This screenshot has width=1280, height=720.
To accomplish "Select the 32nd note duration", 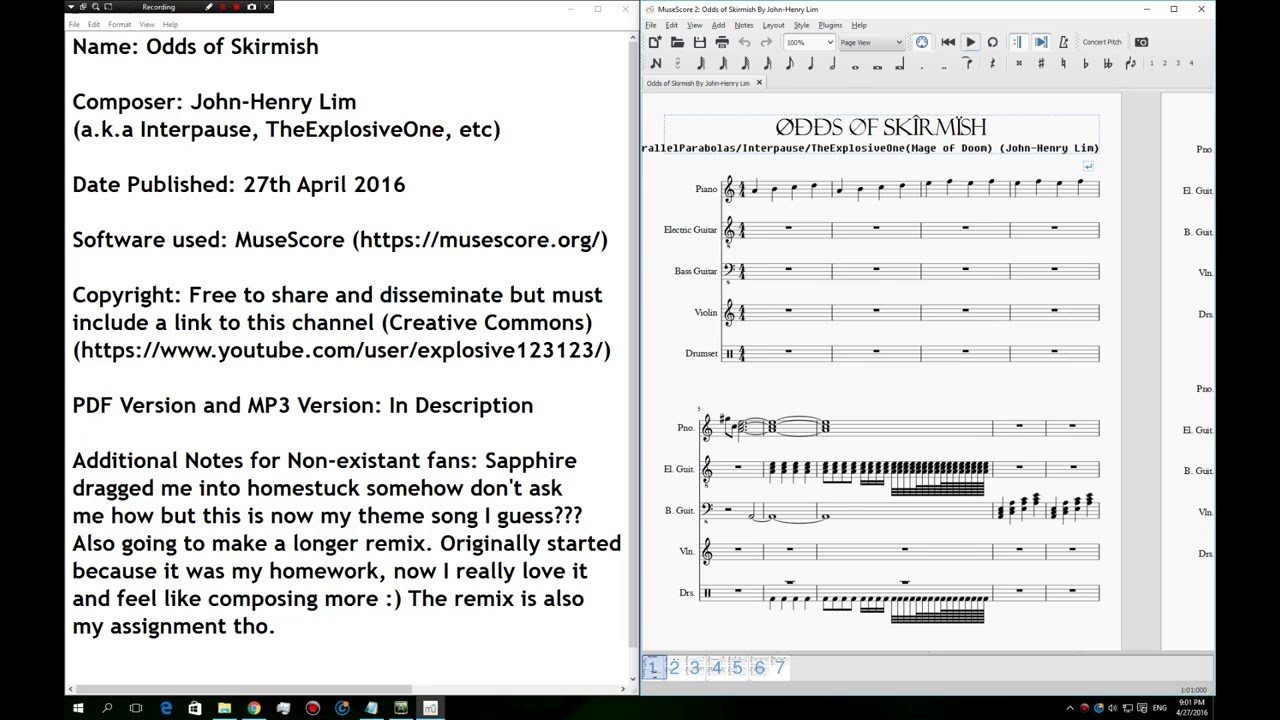I will 745,63.
